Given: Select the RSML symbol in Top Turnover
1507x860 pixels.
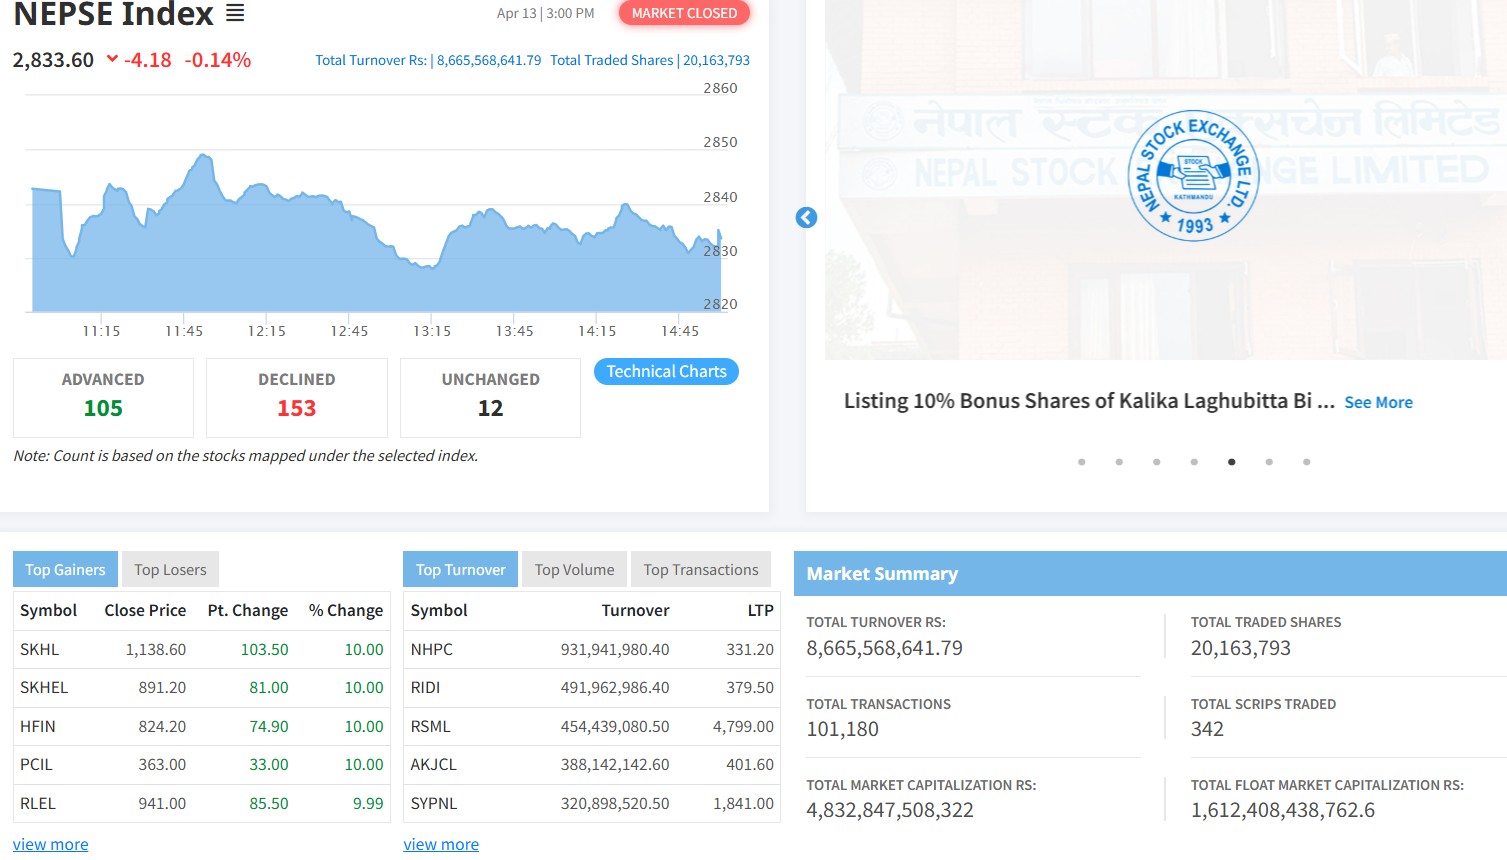Looking at the screenshot, I should (431, 727).
